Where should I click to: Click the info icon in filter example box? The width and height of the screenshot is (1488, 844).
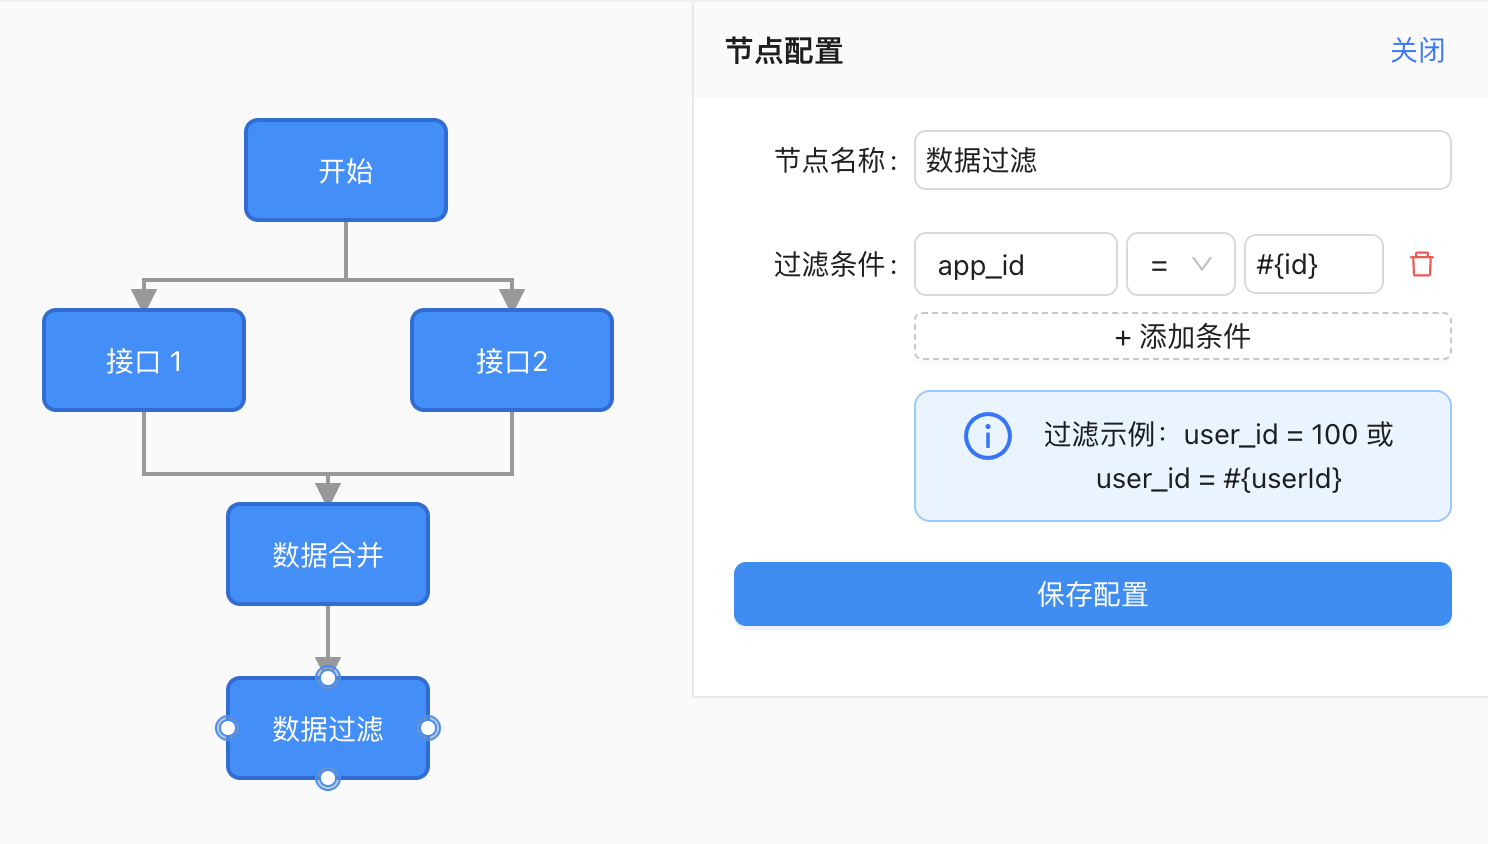click(987, 436)
